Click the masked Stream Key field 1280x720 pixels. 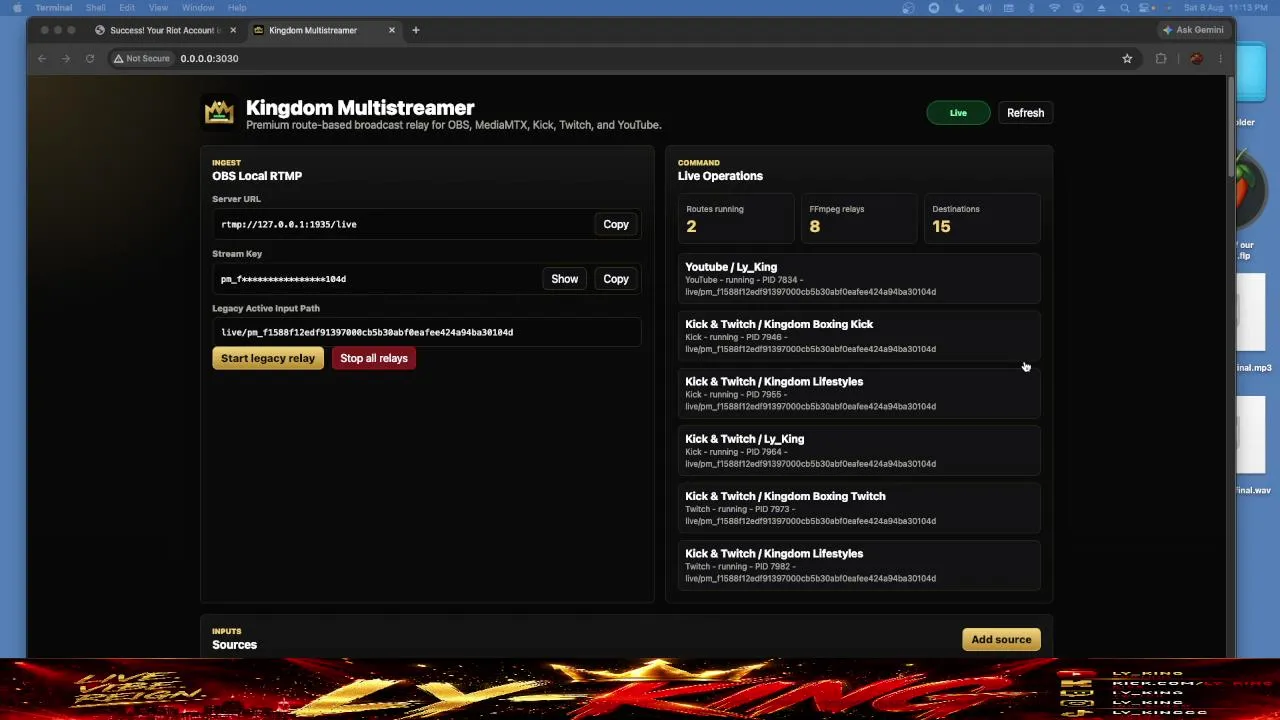tap(375, 279)
